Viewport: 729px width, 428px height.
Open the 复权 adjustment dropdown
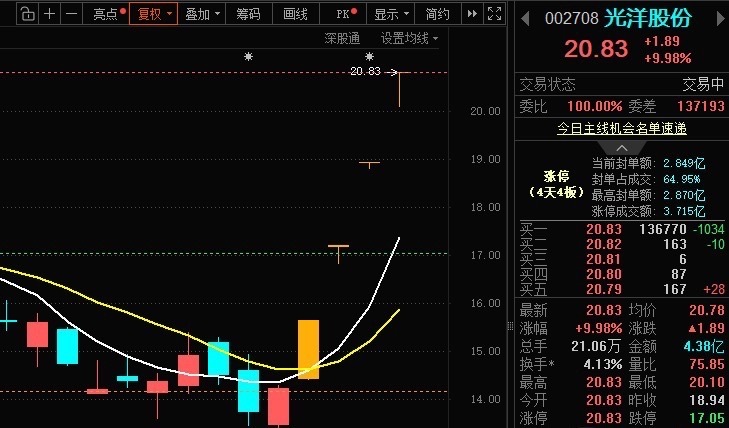tap(154, 14)
